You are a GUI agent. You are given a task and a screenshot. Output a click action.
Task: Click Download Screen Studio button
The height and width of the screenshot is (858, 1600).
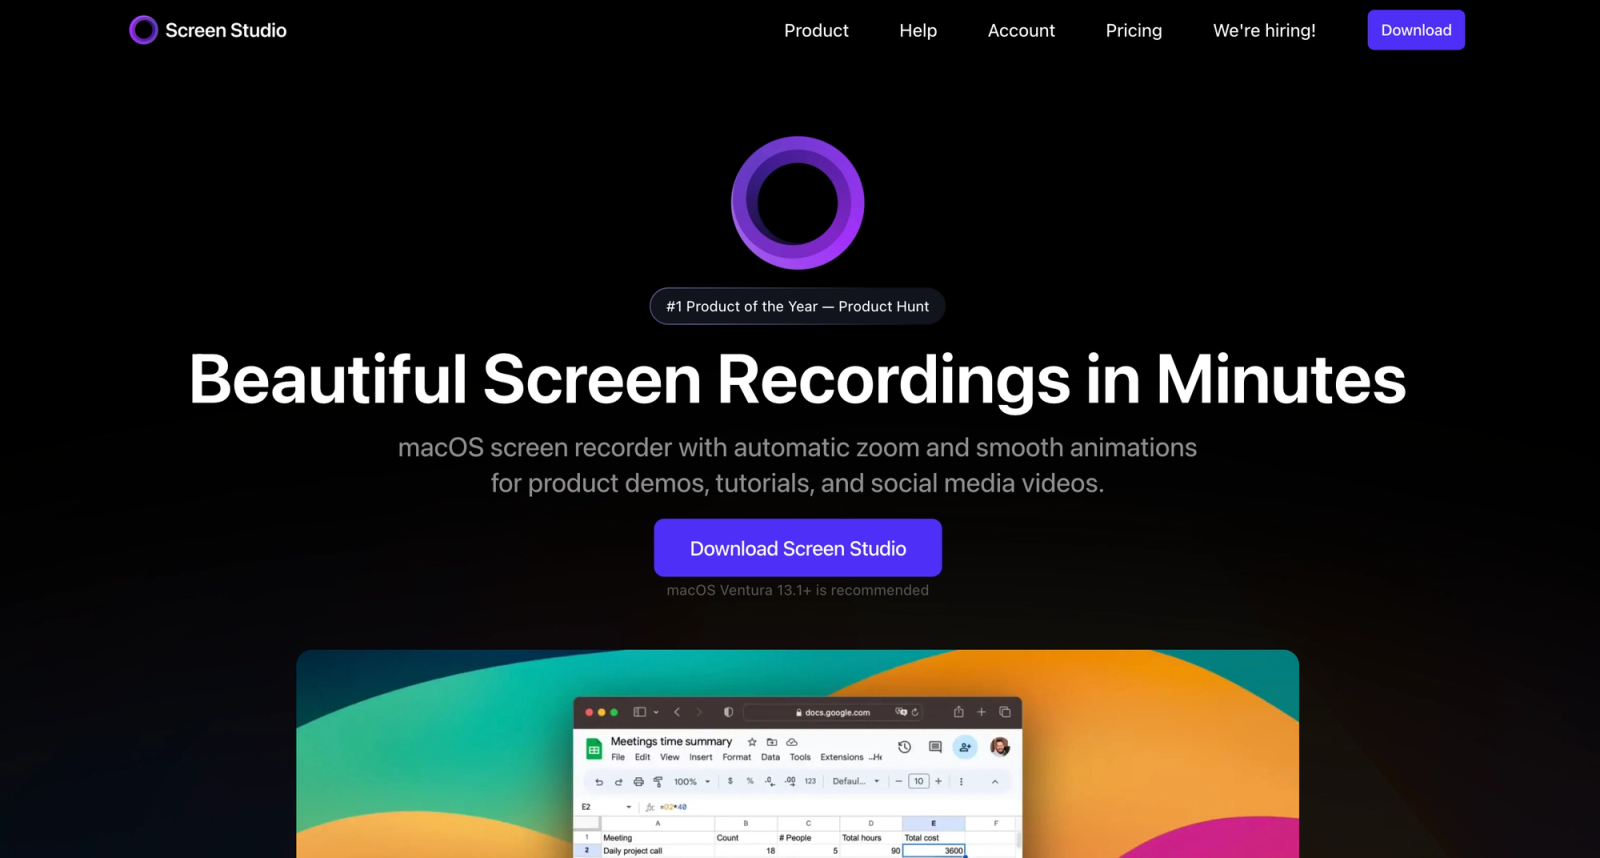point(798,548)
